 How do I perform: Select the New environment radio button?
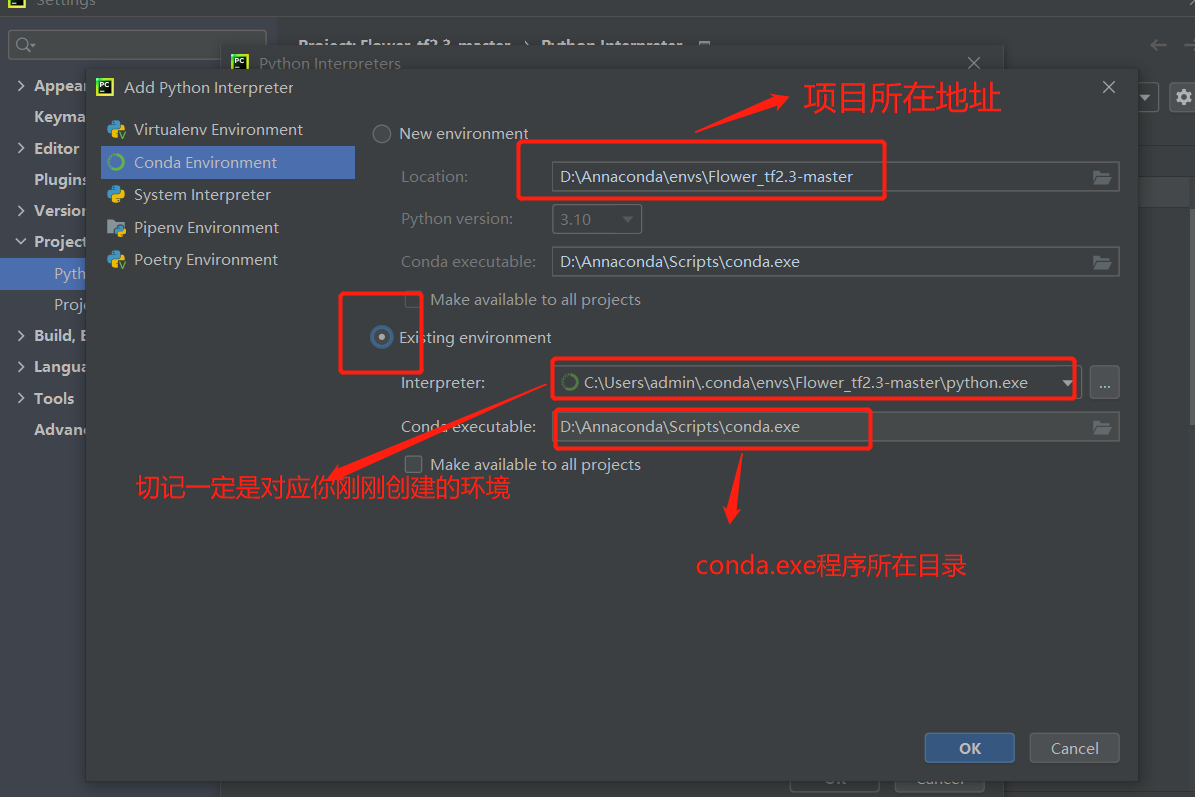pyautogui.click(x=382, y=134)
